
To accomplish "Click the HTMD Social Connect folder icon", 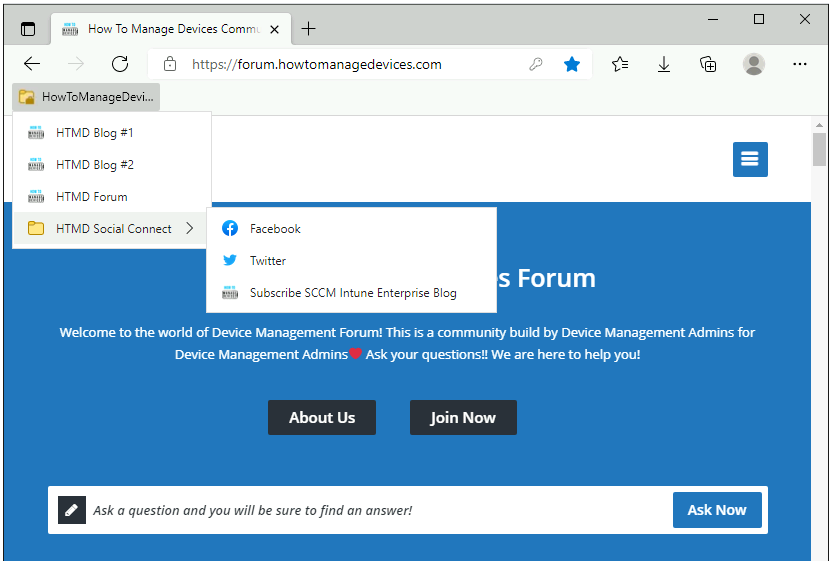I will click(36, 228).
